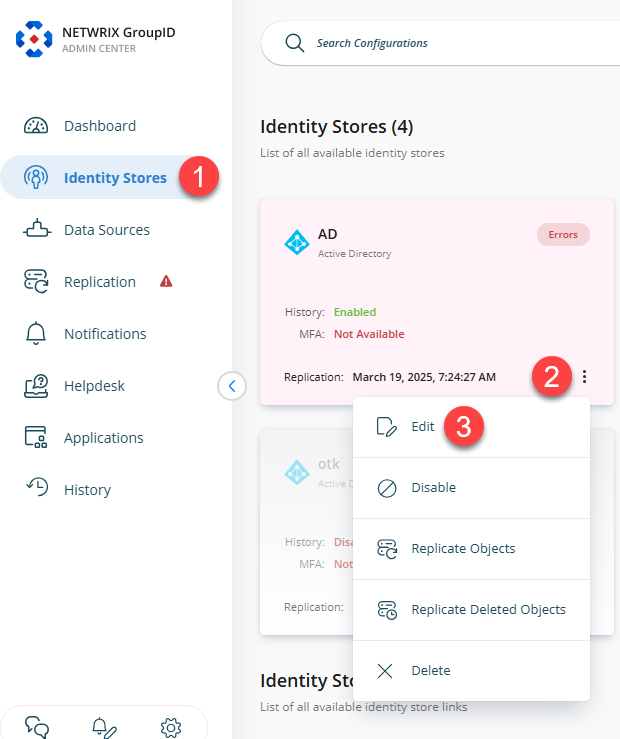This screenshot has height=739, width=620.
Task: Click Not Available MFA status on AD
Action: tap(369, 334)
